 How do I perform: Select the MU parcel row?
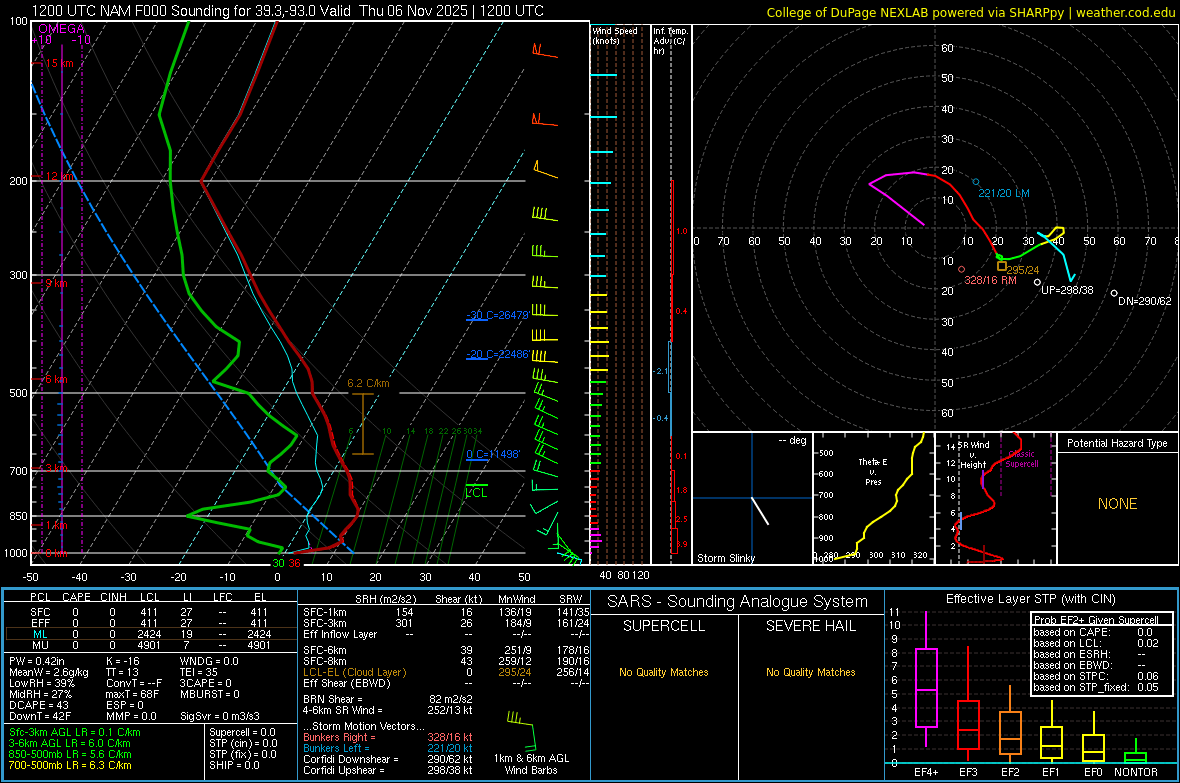tap(150, 645)
